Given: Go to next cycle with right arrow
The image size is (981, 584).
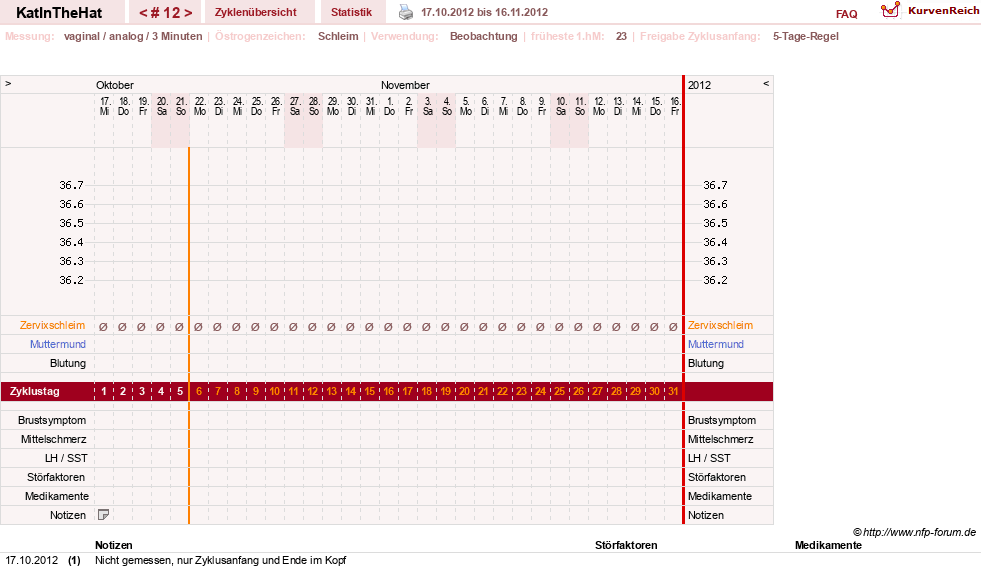Looking at the screenshot, I should pyautogui.click(x=188, y=13).
